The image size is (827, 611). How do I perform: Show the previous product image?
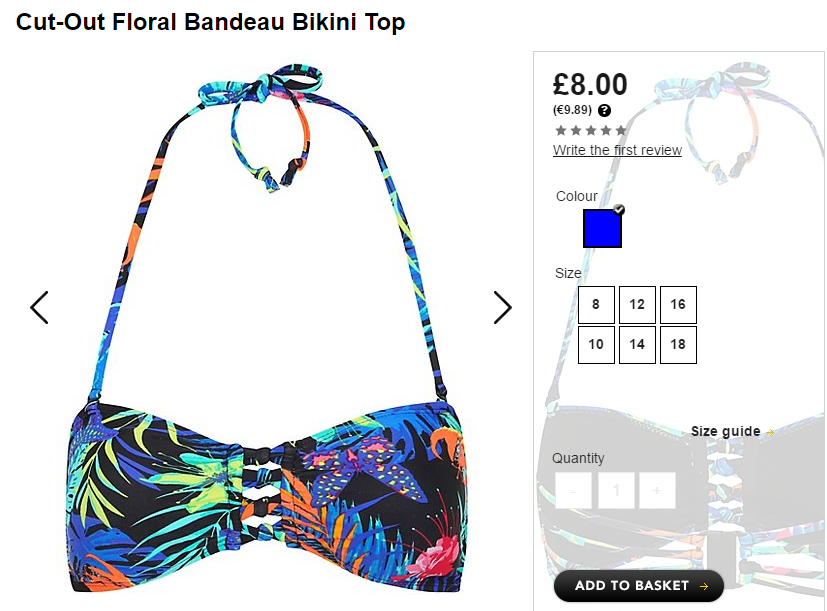(x=40, y=307)
